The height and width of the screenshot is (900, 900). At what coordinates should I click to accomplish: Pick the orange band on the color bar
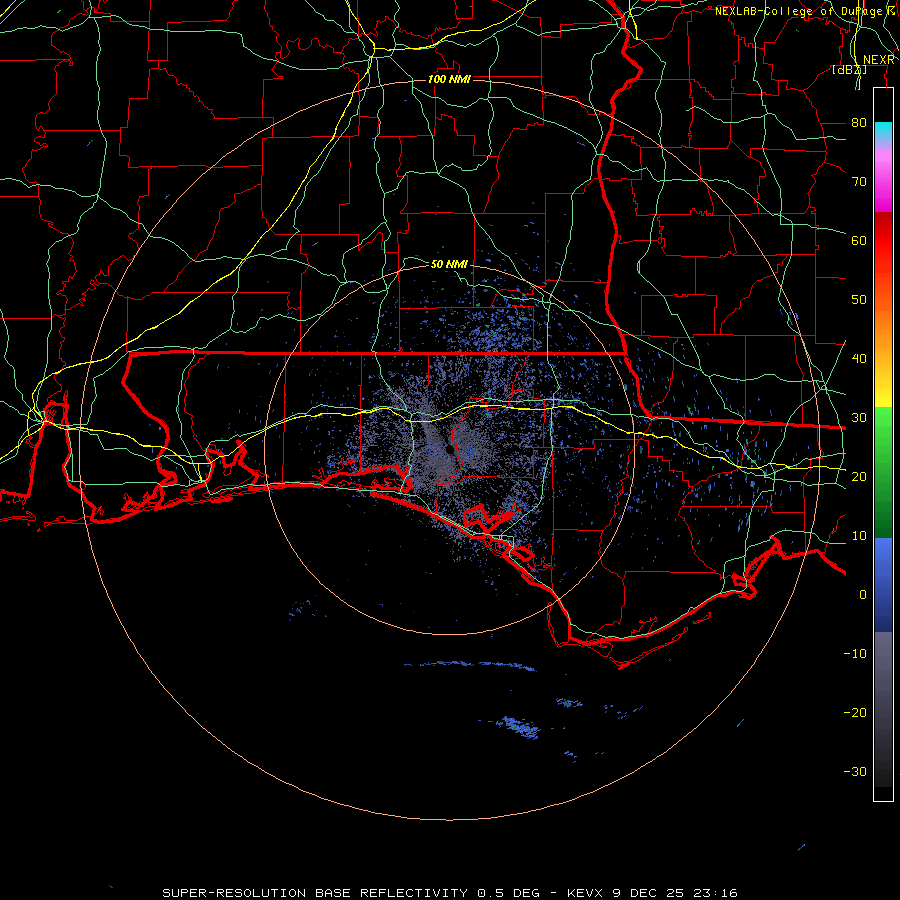883,321
